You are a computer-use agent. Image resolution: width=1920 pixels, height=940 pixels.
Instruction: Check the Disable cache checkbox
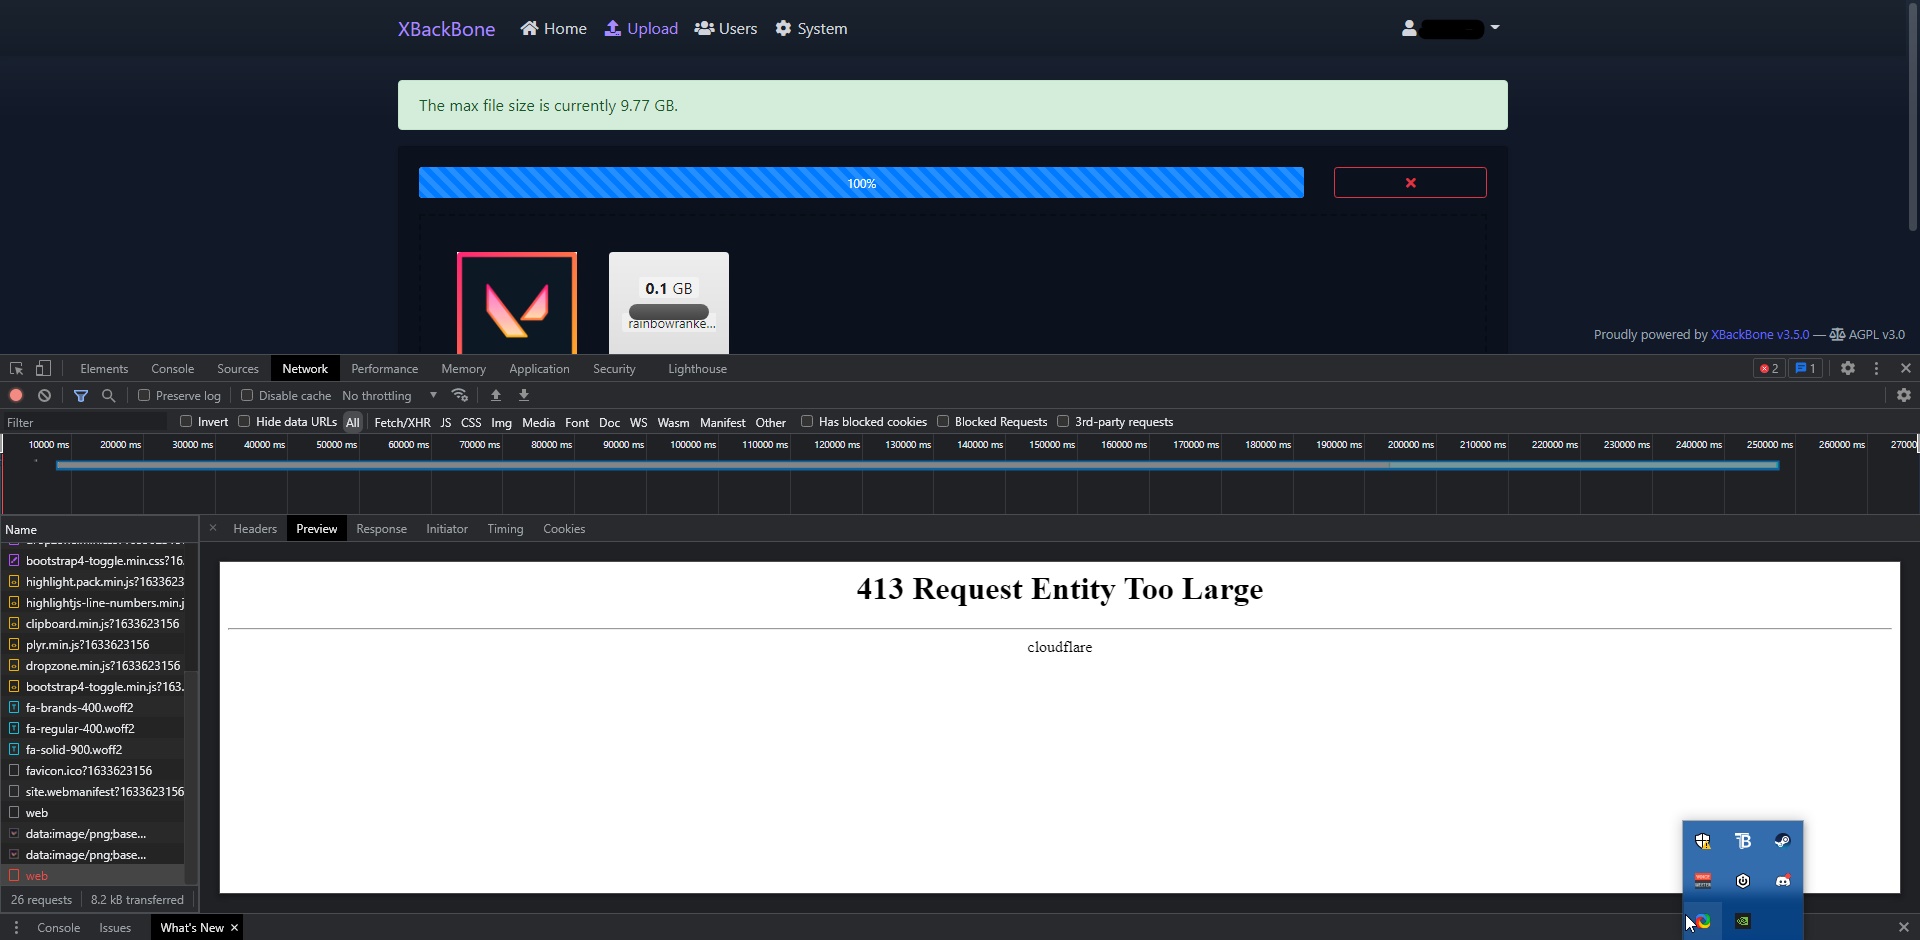click(247, 395)
